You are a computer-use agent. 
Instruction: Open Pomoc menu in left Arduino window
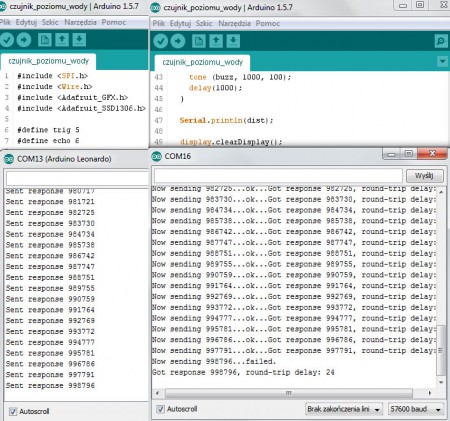pos(114,22)
